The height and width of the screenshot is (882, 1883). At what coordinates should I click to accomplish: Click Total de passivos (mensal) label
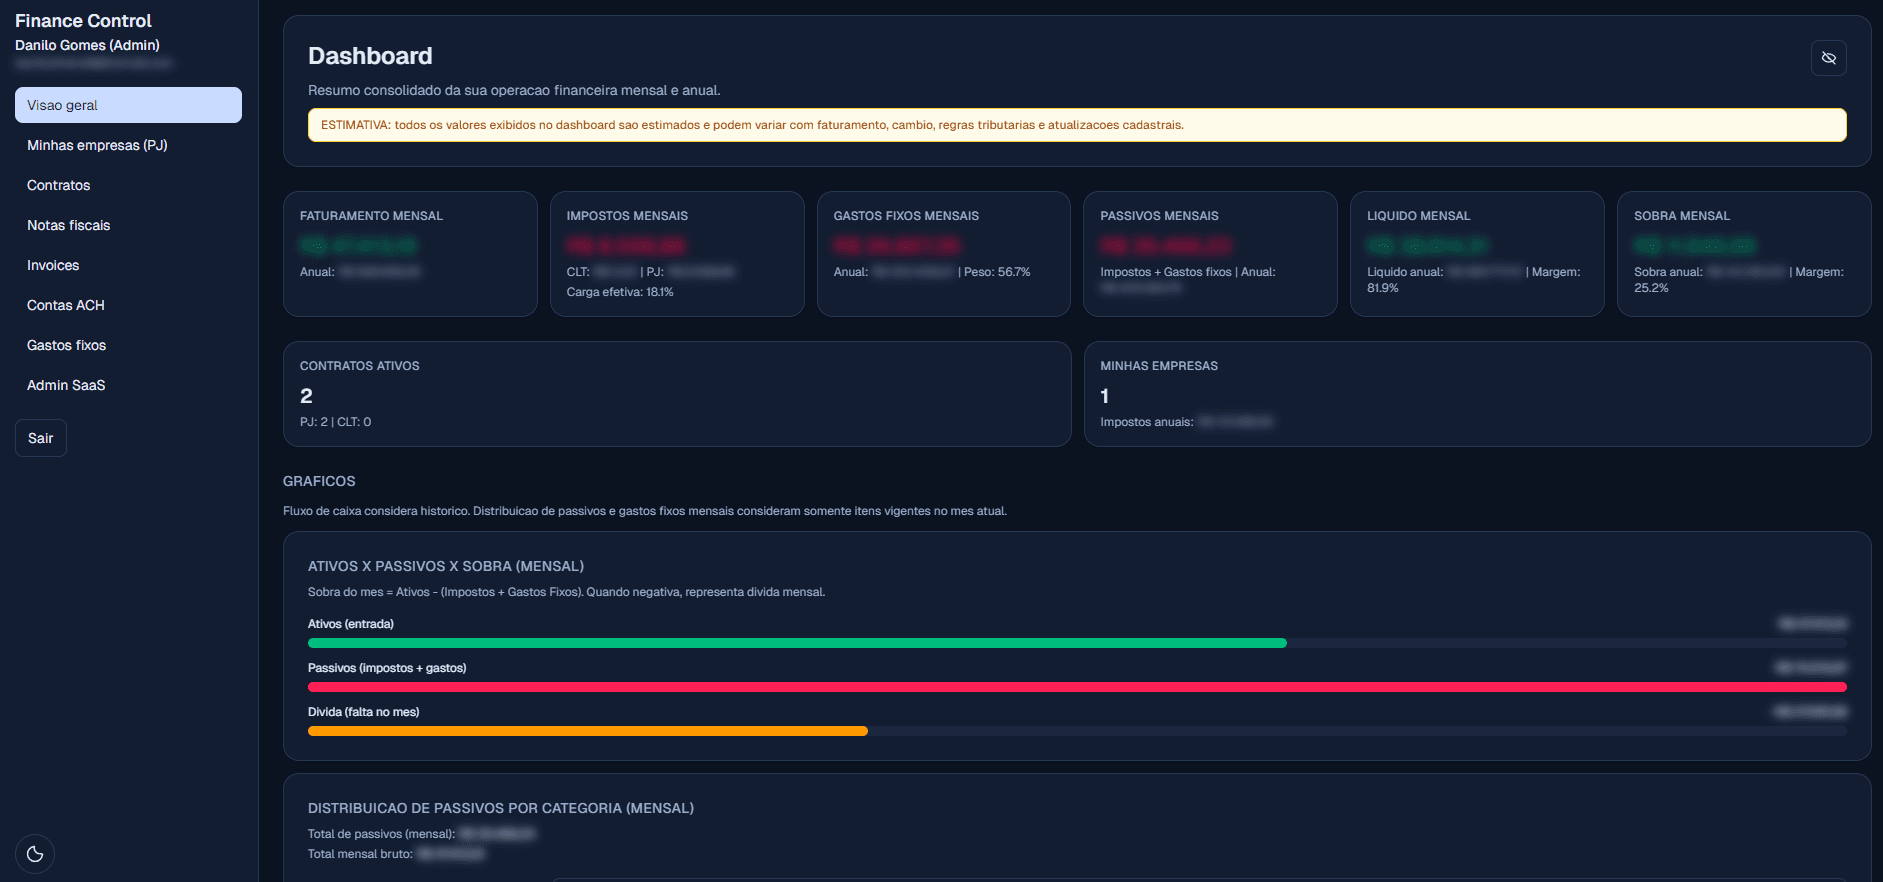(x=381, y=834)
